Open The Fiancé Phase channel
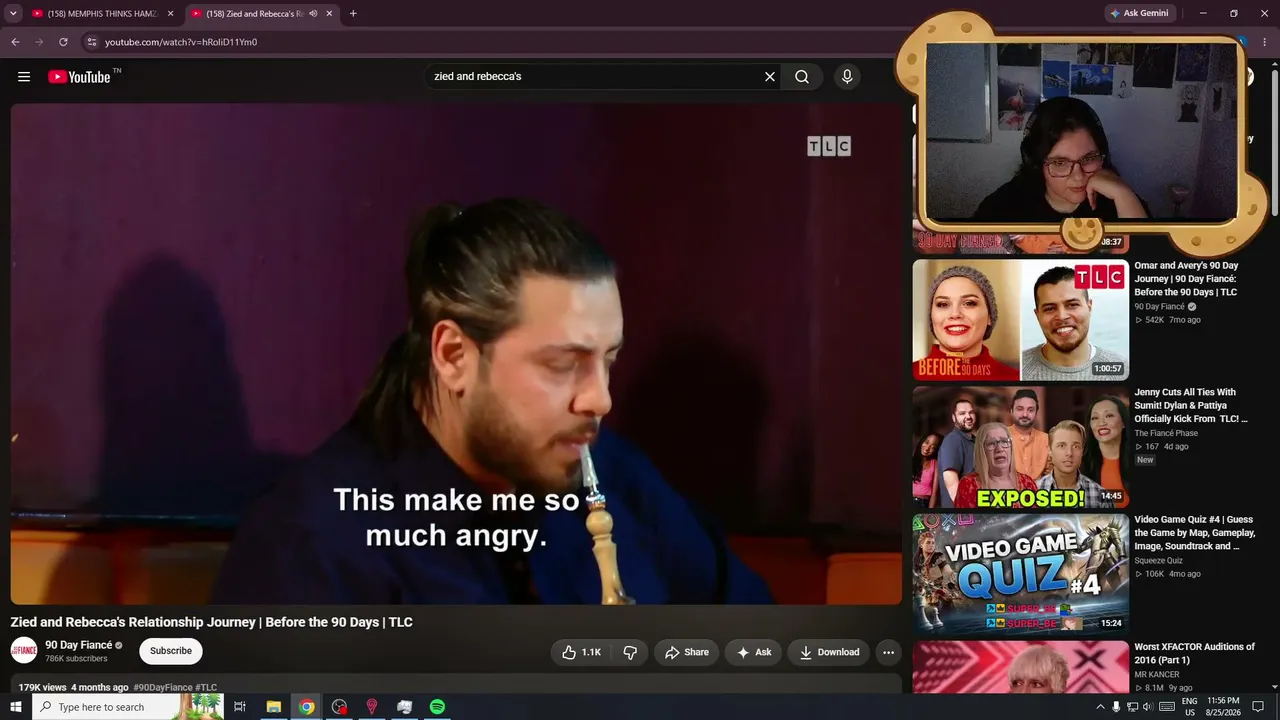Screen dimensions: 1280x720 coord(1166,433)
